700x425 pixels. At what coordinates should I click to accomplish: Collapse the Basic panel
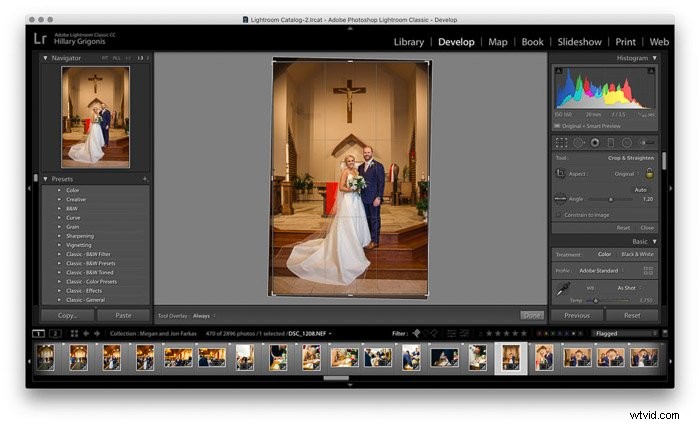(x=654, y=242)
